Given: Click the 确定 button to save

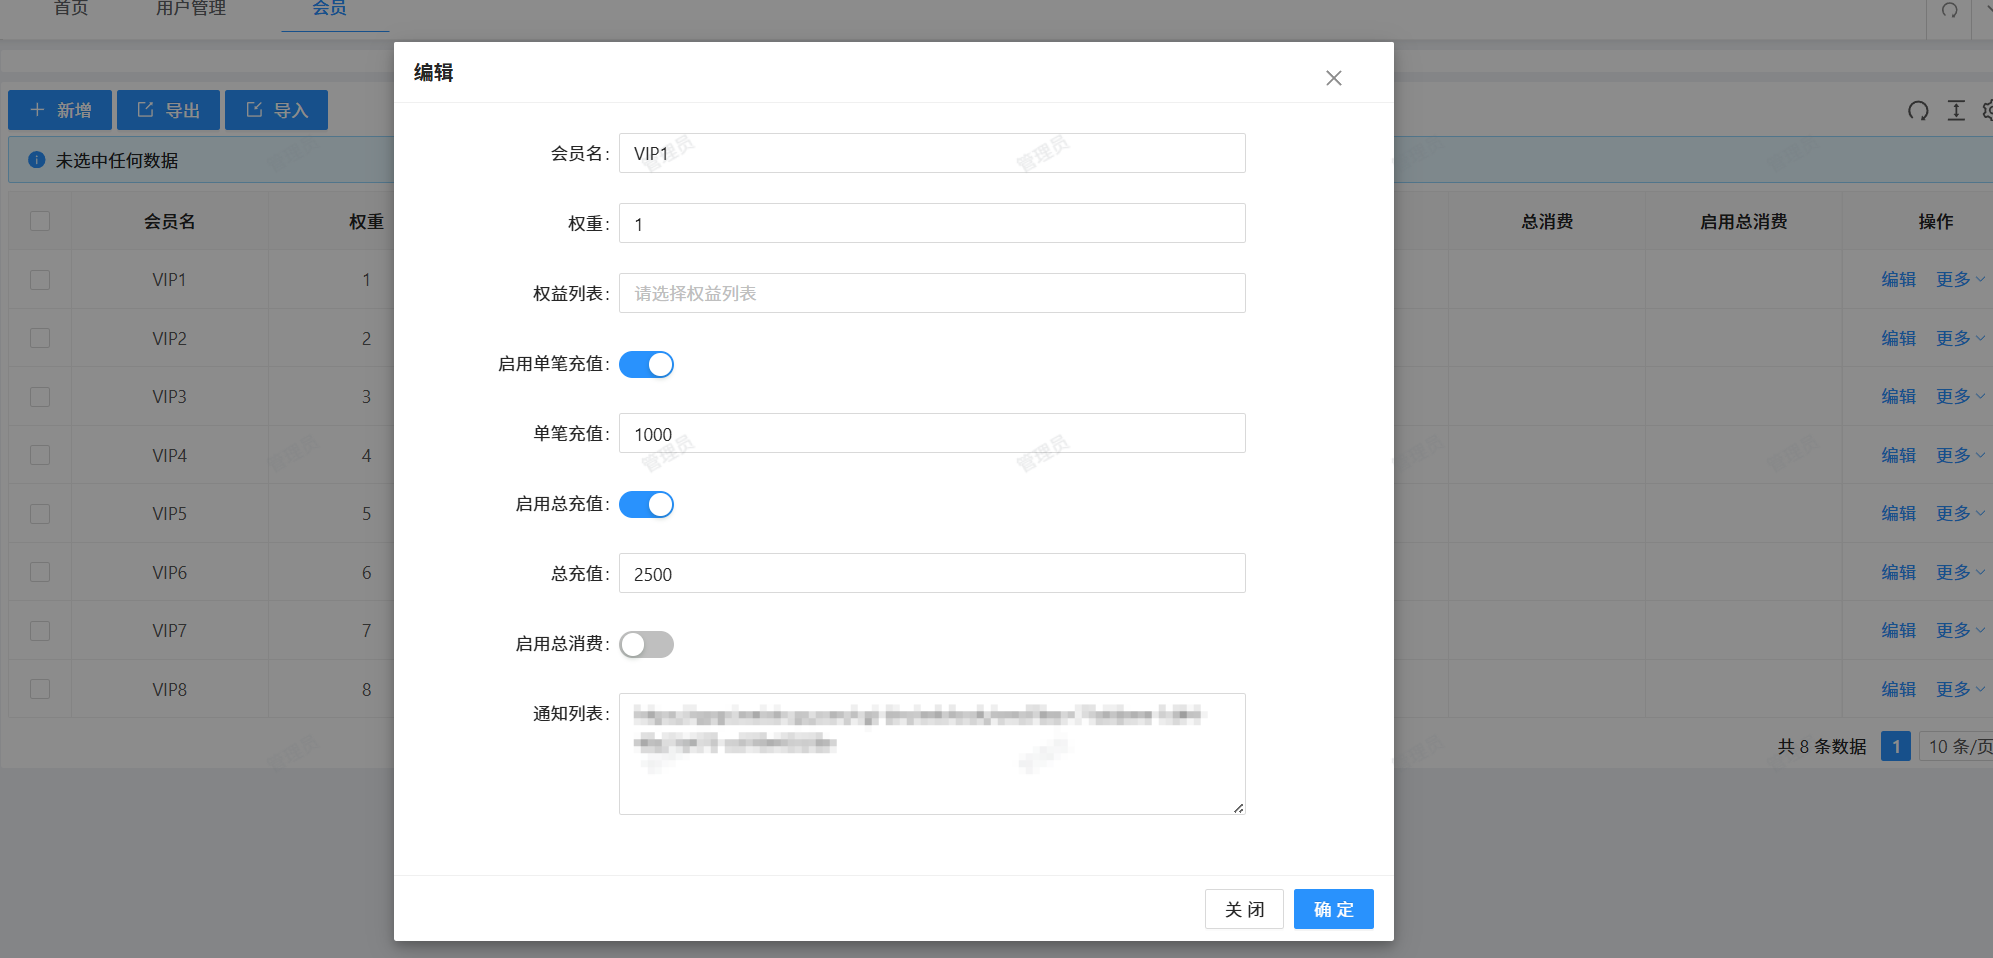Looking at the screenshot, I should (1333, 909).
